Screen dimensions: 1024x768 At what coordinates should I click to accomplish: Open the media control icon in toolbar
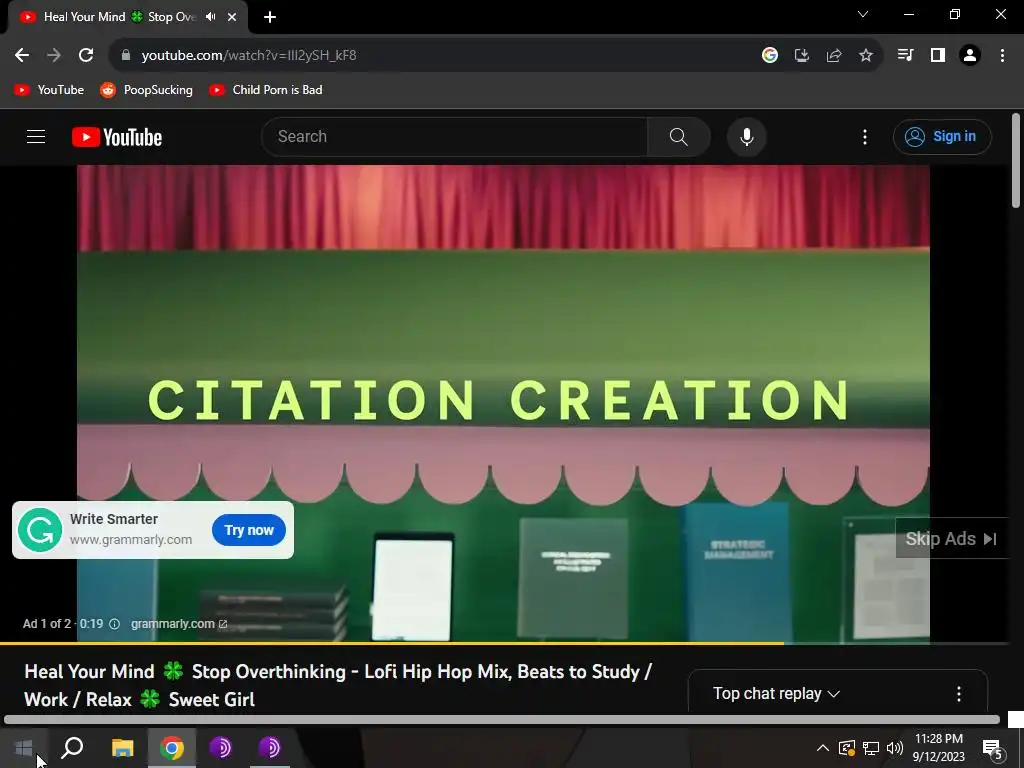tap(905, 56)
